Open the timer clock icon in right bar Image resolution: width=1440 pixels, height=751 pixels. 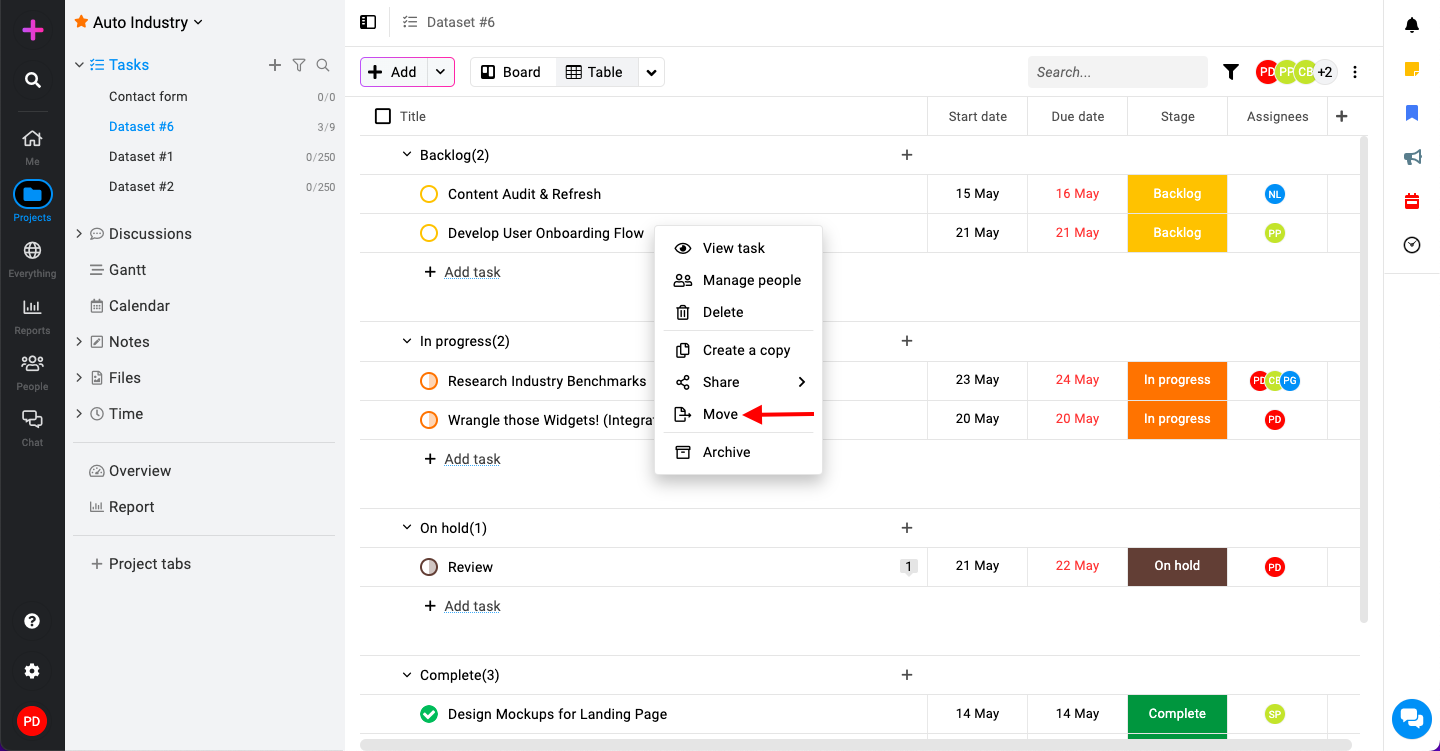coord(1412,245)
